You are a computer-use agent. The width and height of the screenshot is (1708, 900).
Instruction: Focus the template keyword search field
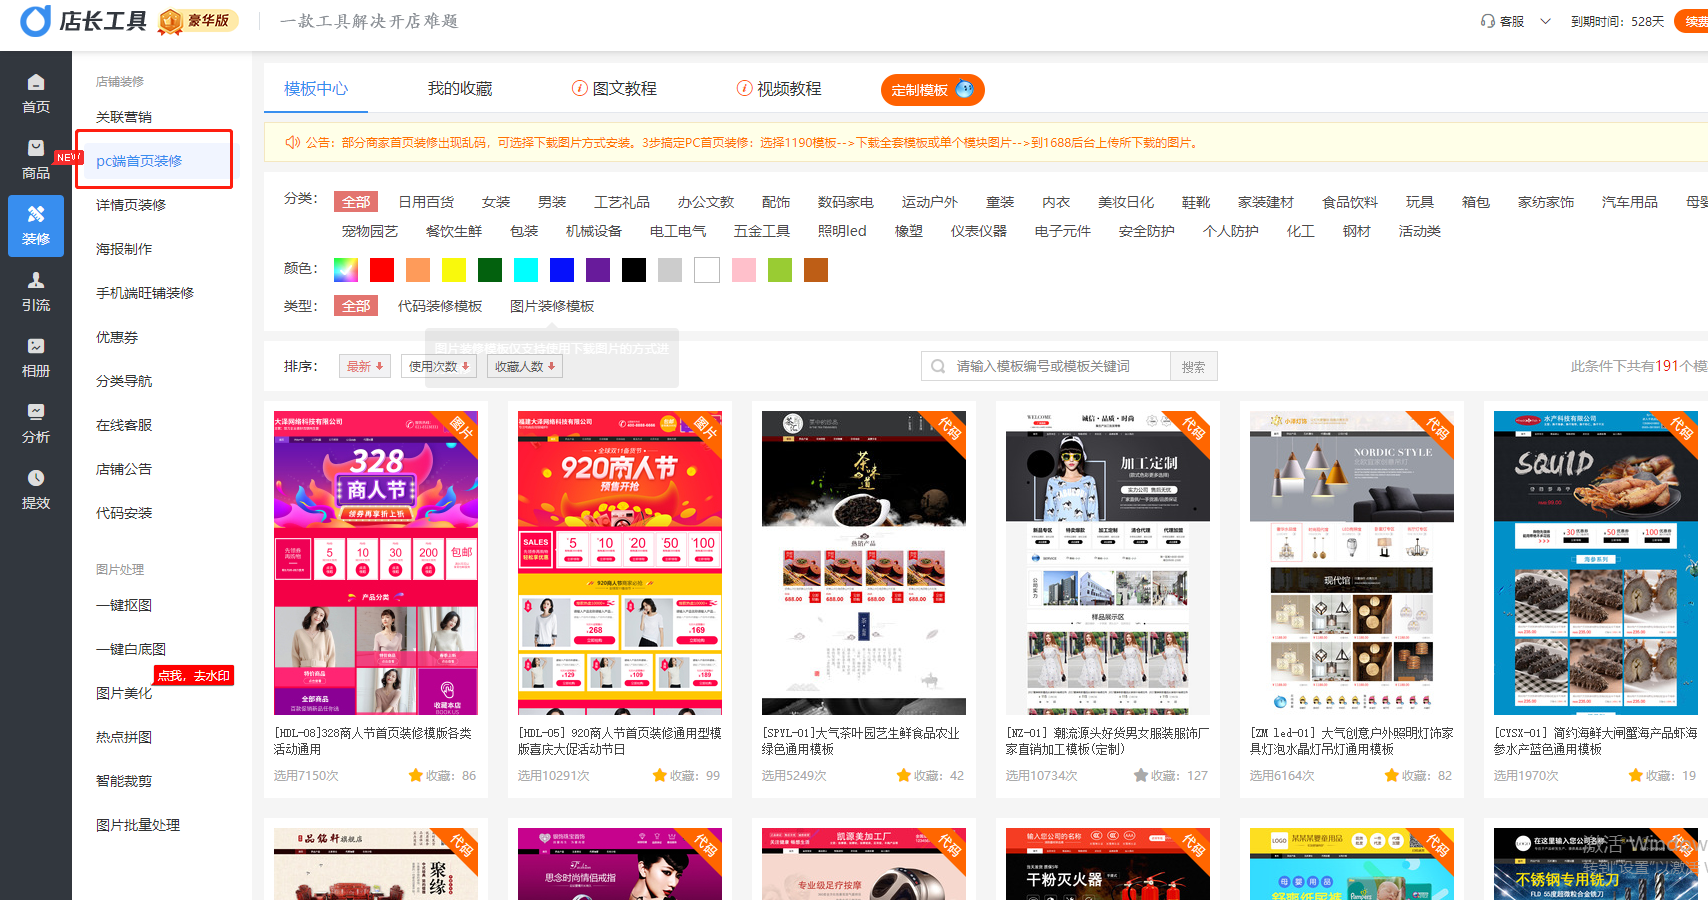coord(1045,366)
